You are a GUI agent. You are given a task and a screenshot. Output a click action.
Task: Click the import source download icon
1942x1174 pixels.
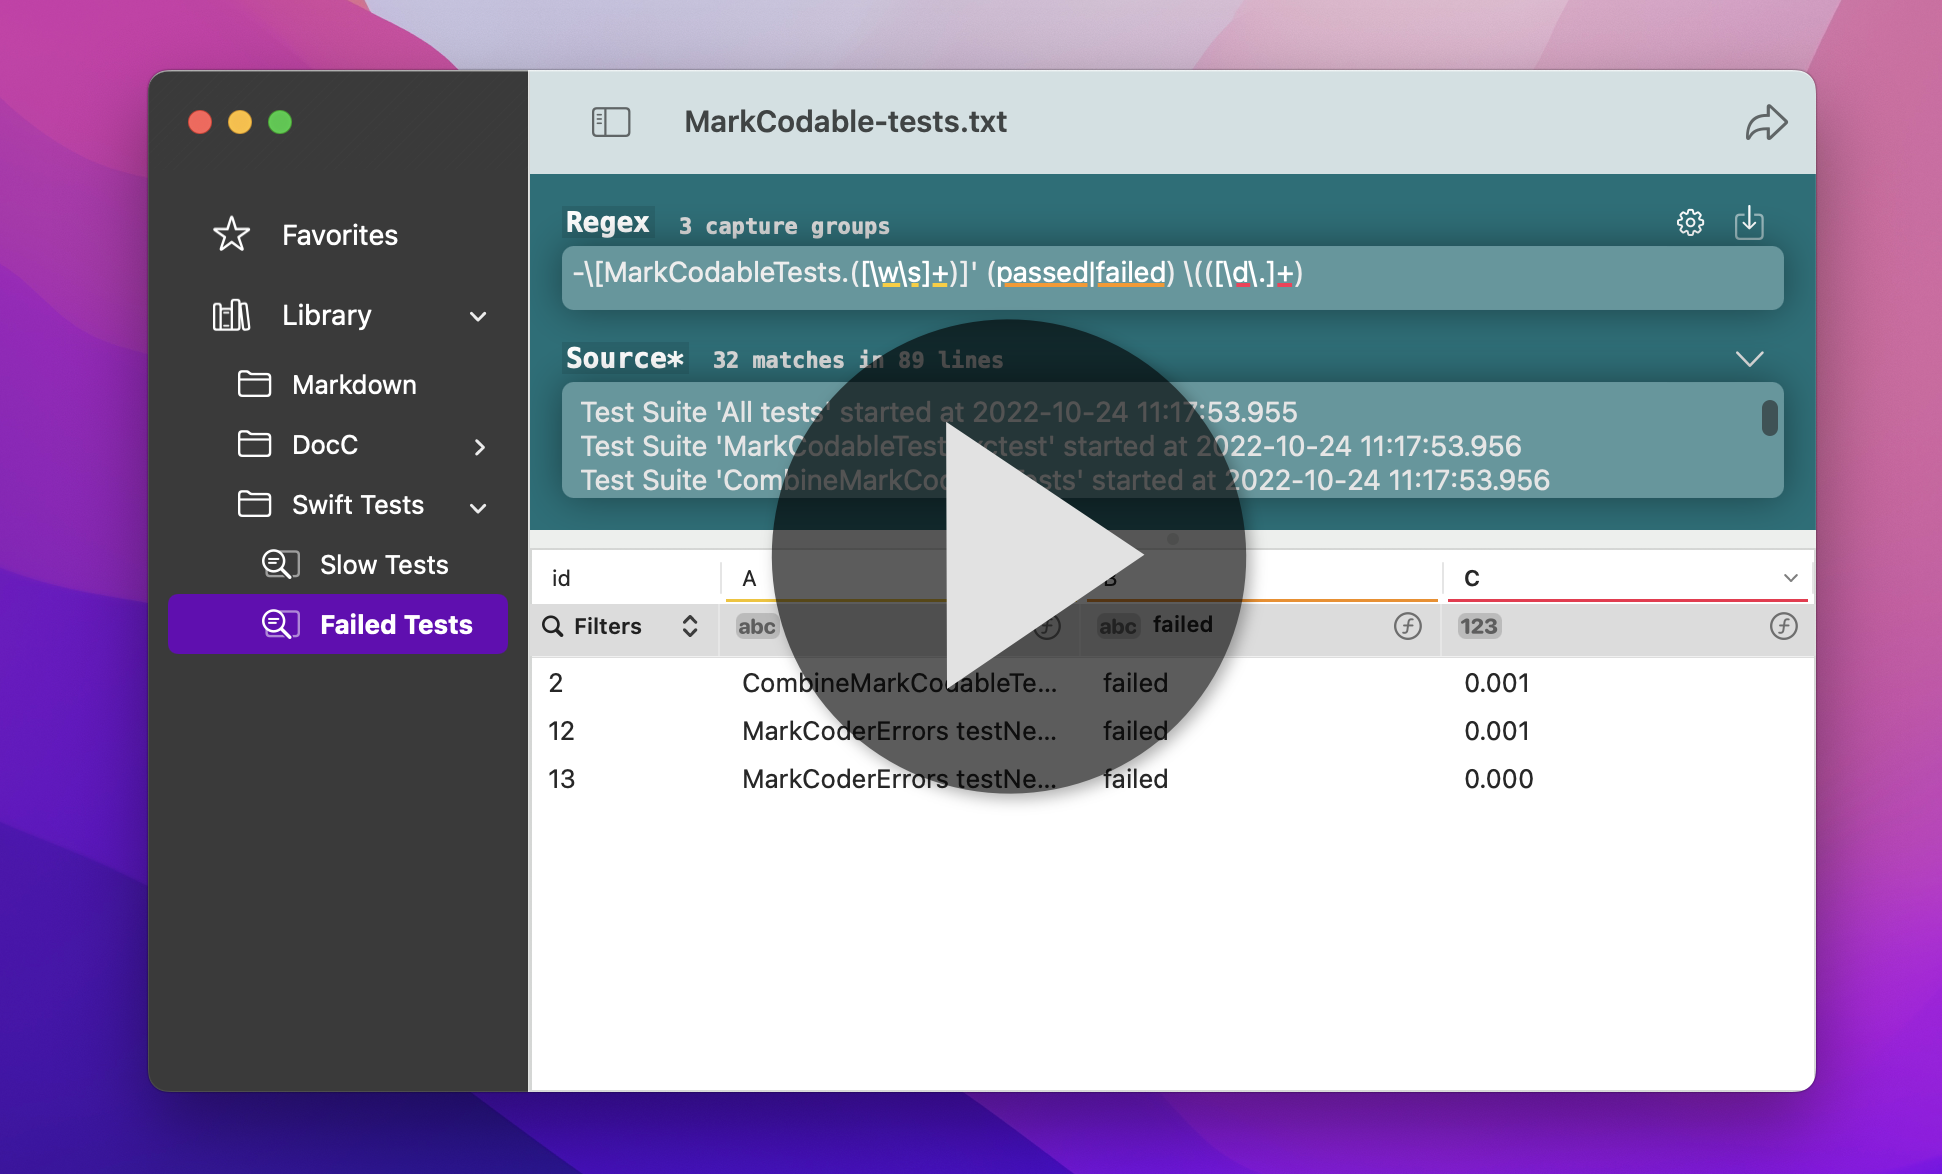point(1748,222)
